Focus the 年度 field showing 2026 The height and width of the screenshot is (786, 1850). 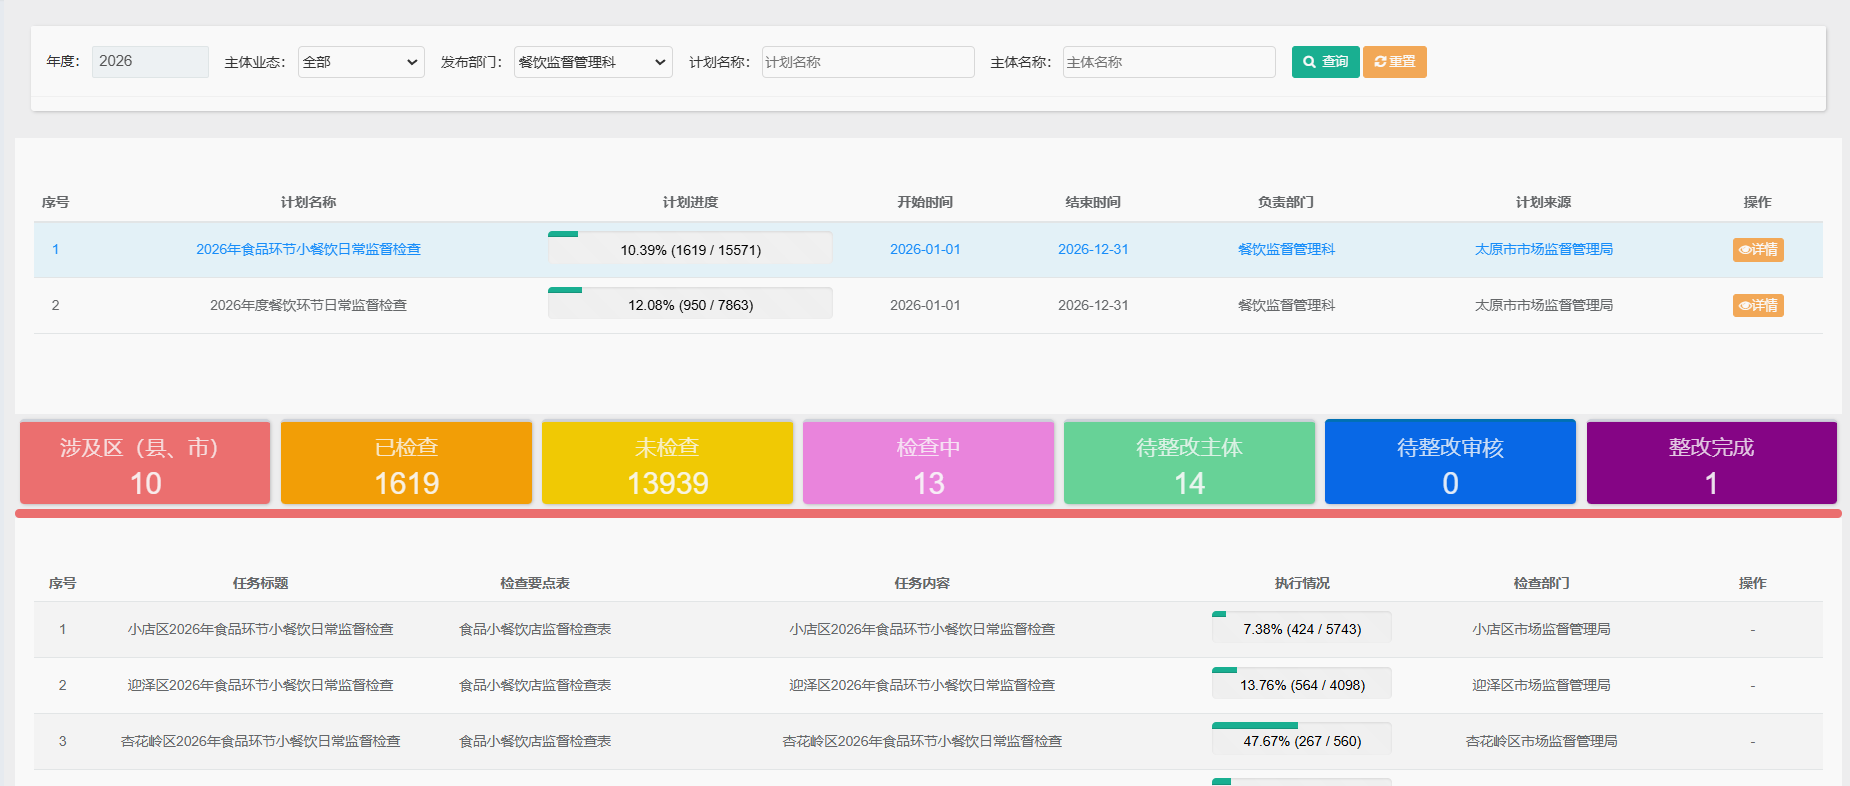pyautogui.click(x=150, y=62)
